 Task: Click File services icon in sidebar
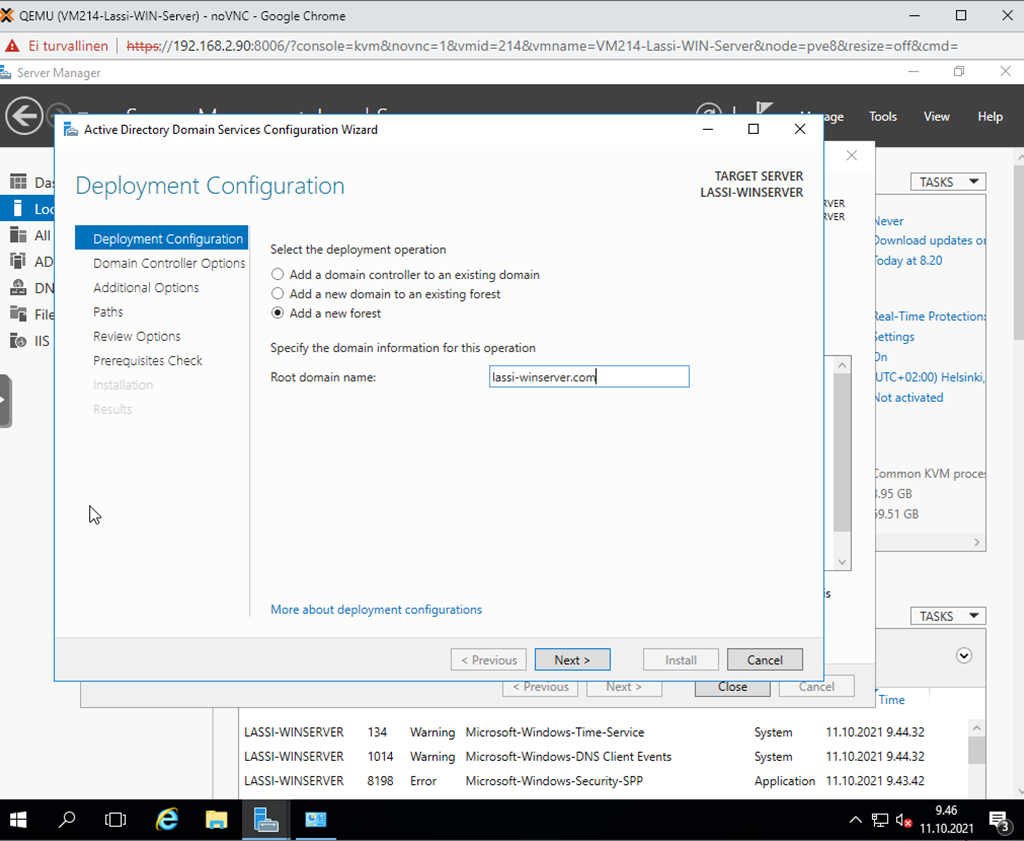pos(18,314)
